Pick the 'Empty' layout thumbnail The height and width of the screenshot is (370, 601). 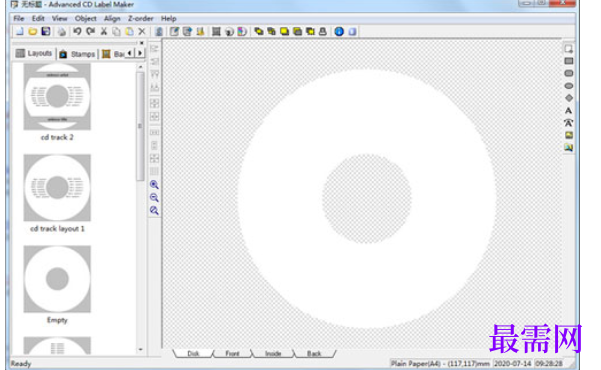click(x=57, y=279)
